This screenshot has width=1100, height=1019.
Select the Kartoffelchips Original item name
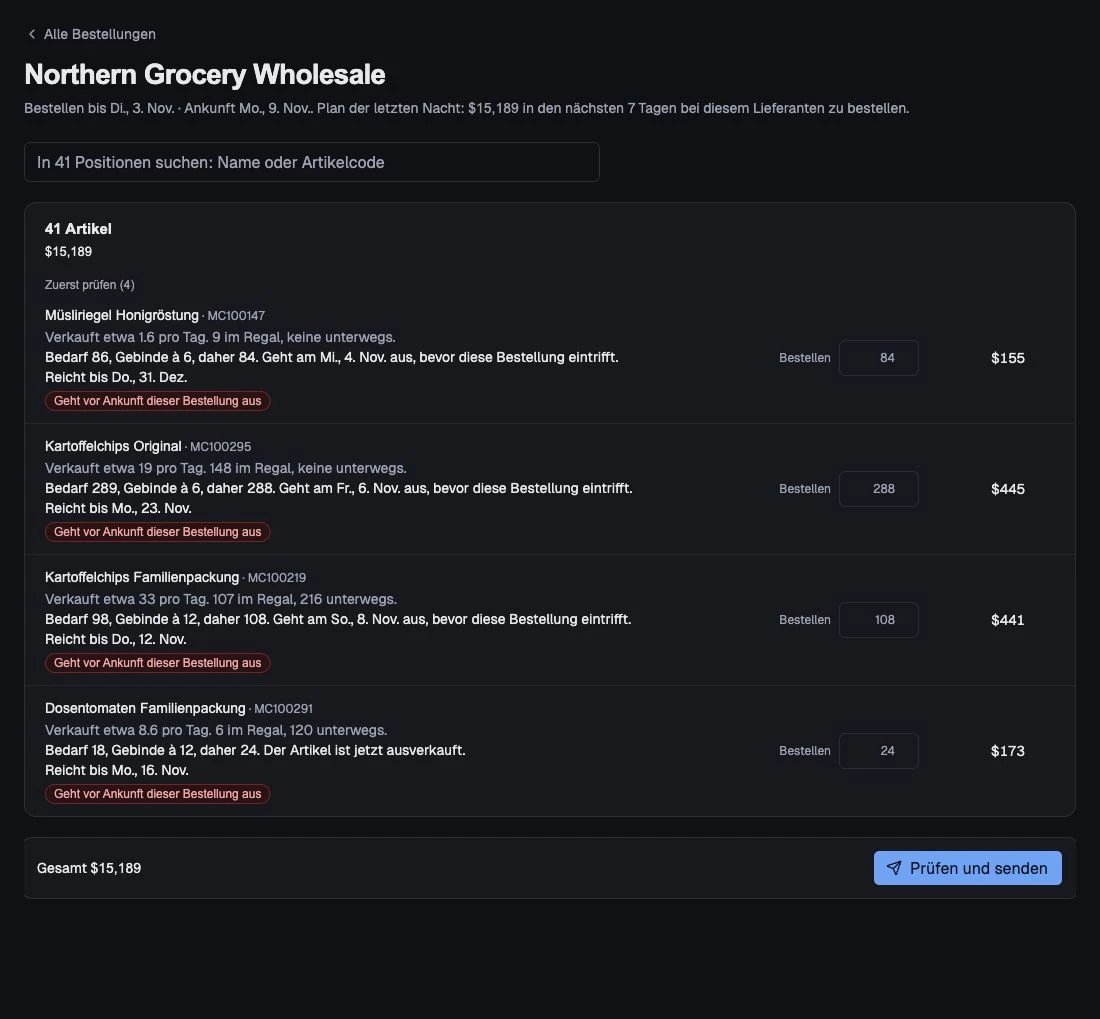(113, 446)
